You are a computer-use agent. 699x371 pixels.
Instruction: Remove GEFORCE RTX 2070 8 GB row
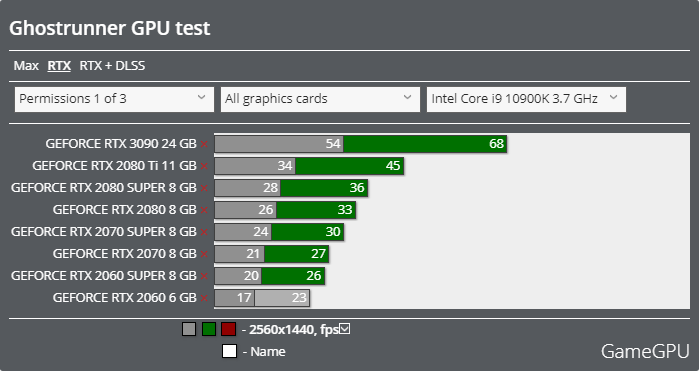tap(204, 254)
